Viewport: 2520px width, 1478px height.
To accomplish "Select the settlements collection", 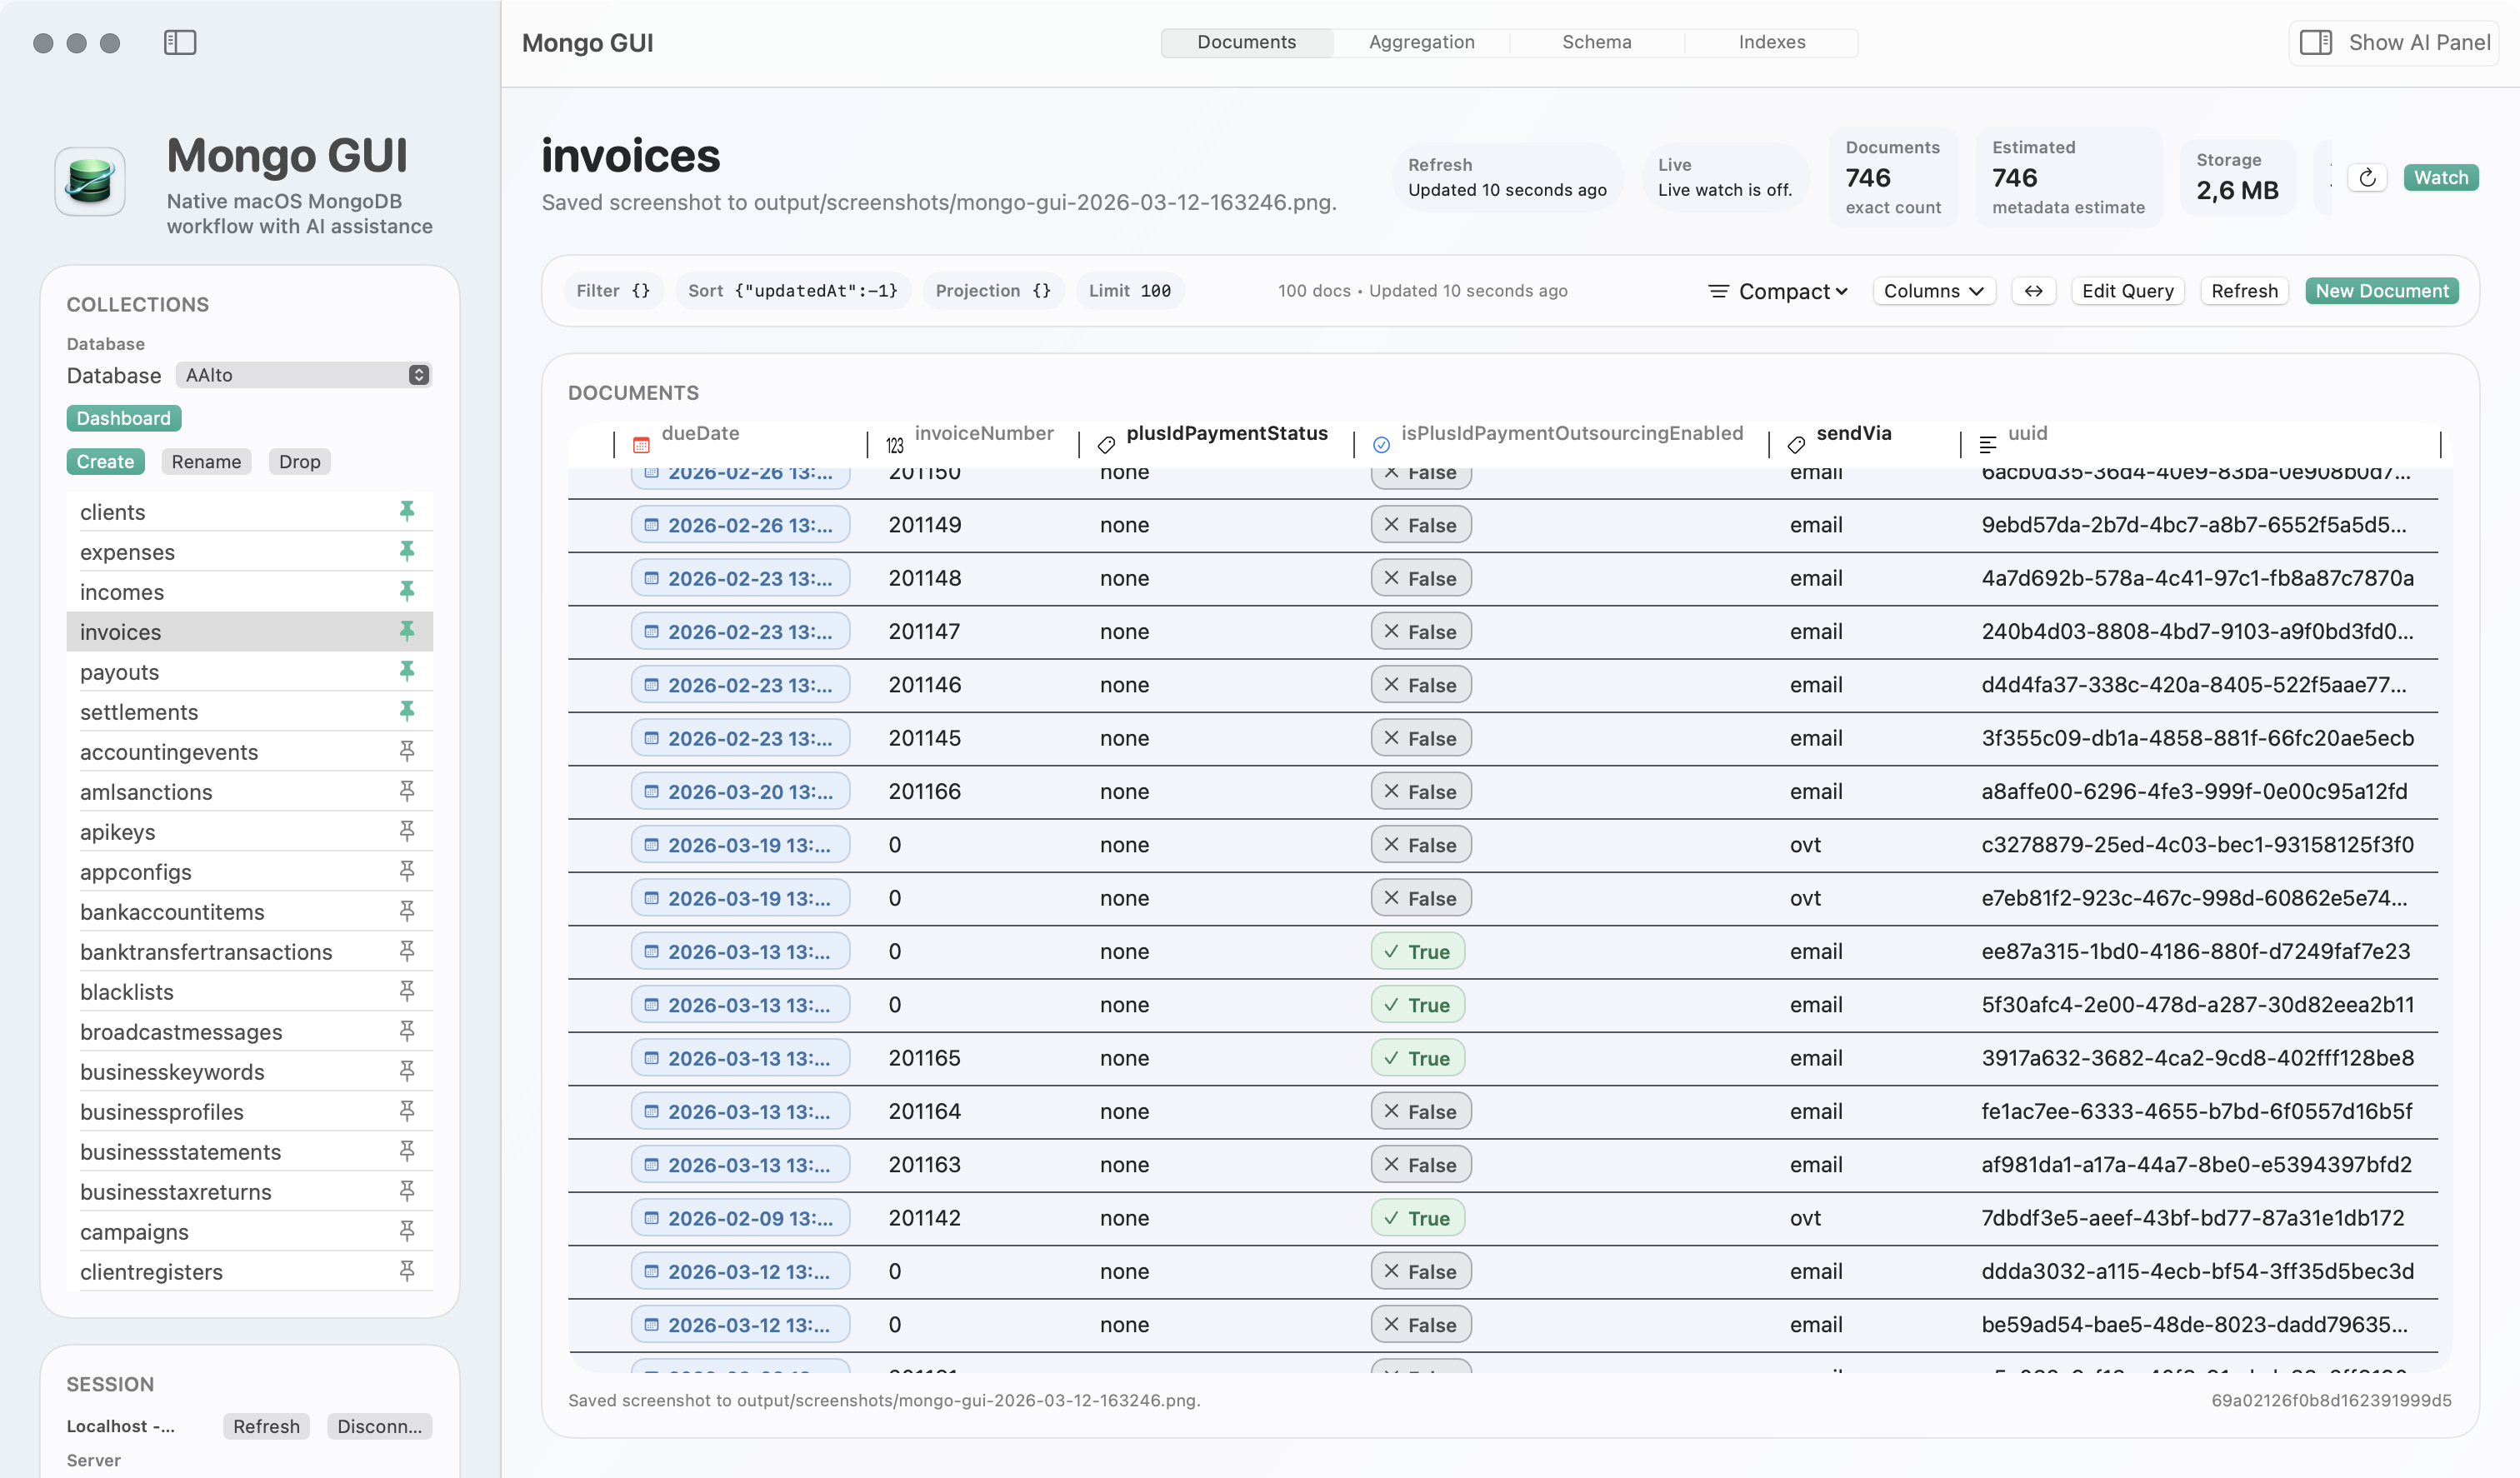I will [250, 712].
